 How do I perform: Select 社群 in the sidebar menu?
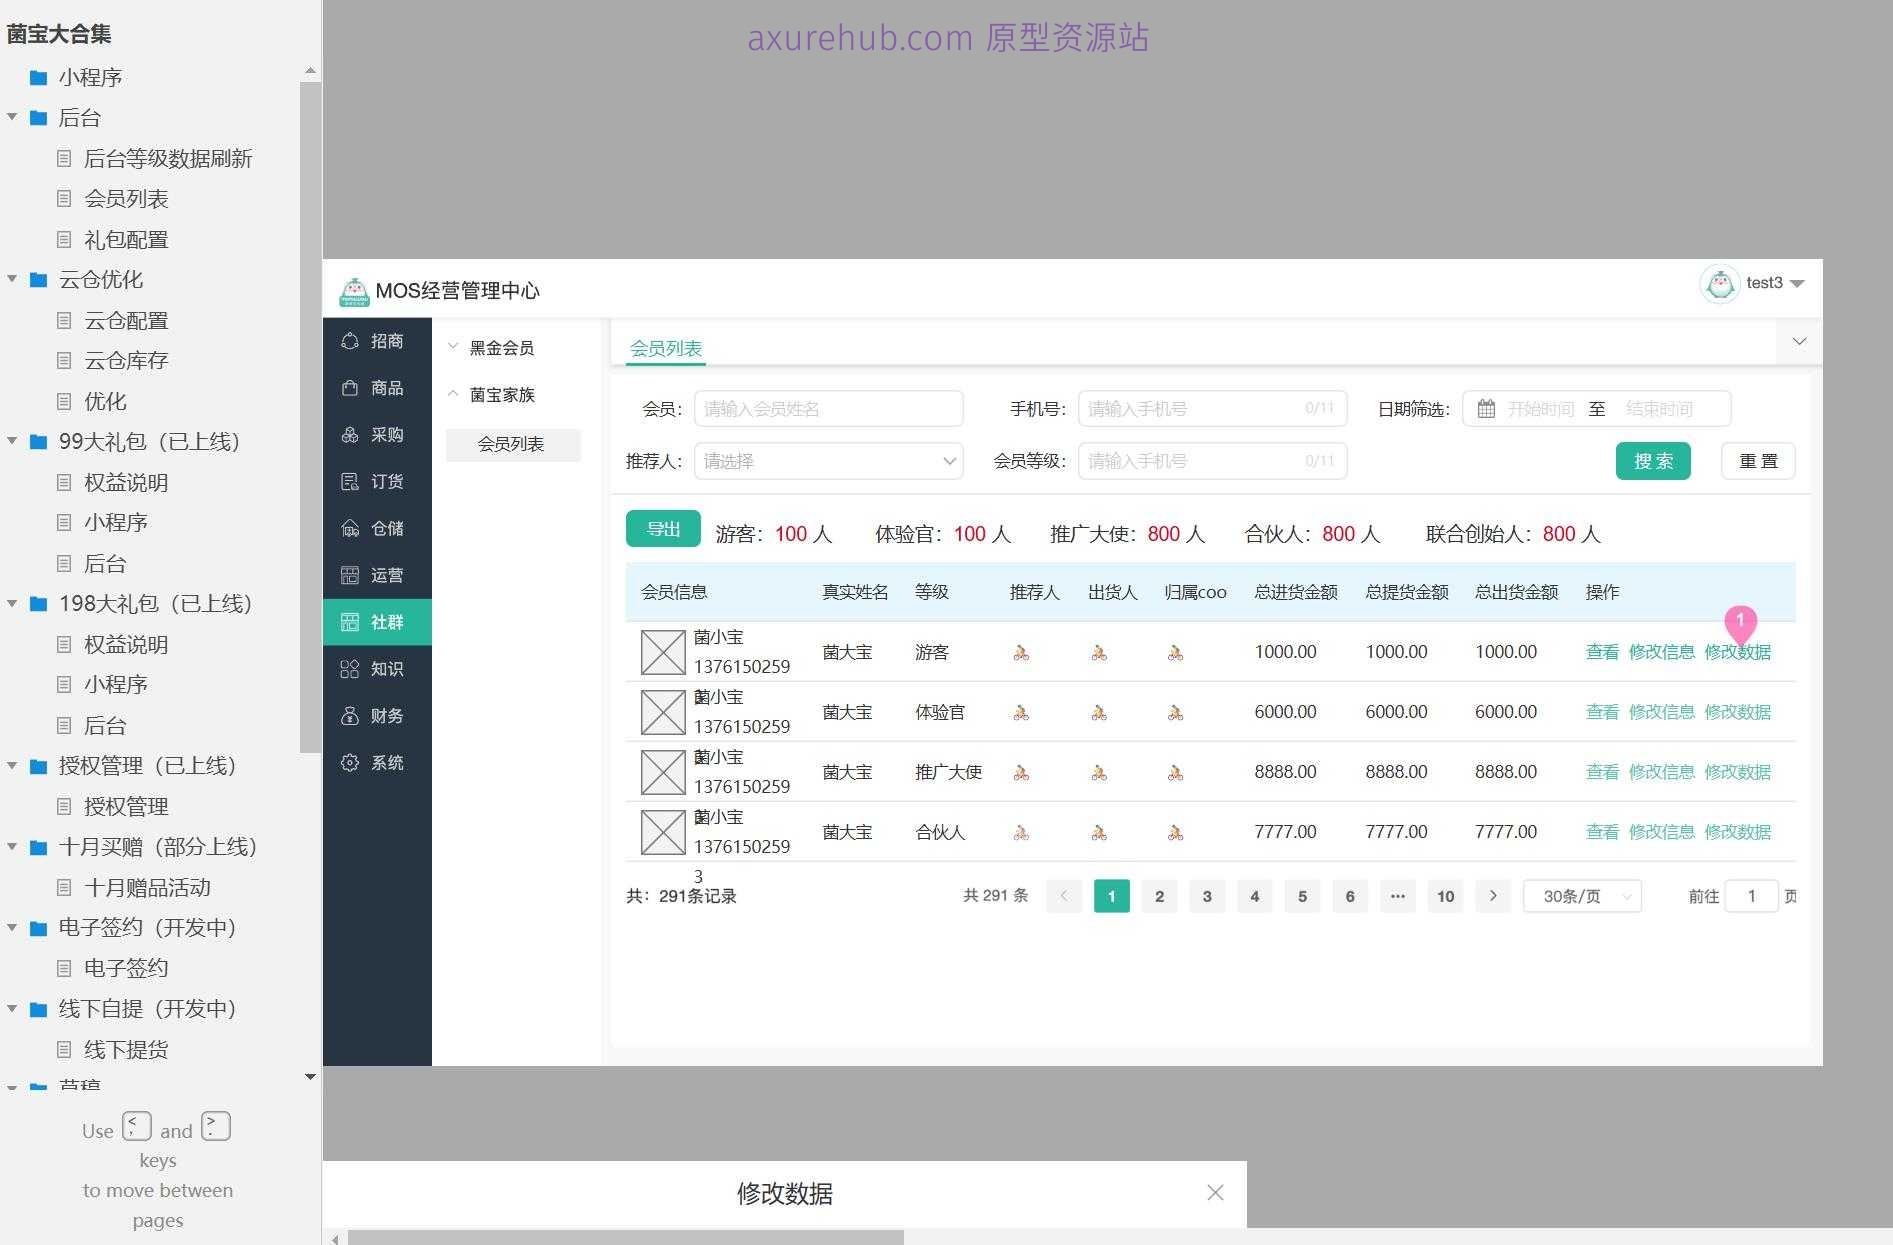(376, 621)
